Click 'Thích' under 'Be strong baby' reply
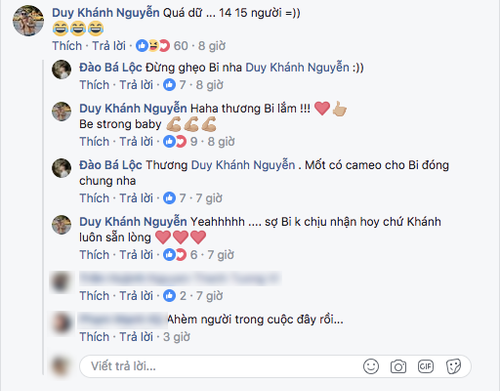 pos(94,141)
